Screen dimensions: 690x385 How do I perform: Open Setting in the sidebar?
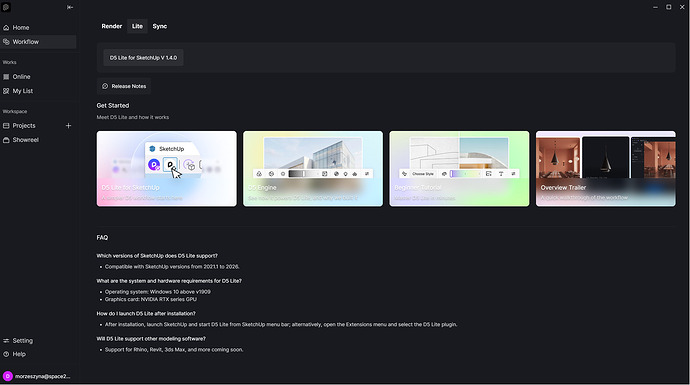click(x=38, y=341)
